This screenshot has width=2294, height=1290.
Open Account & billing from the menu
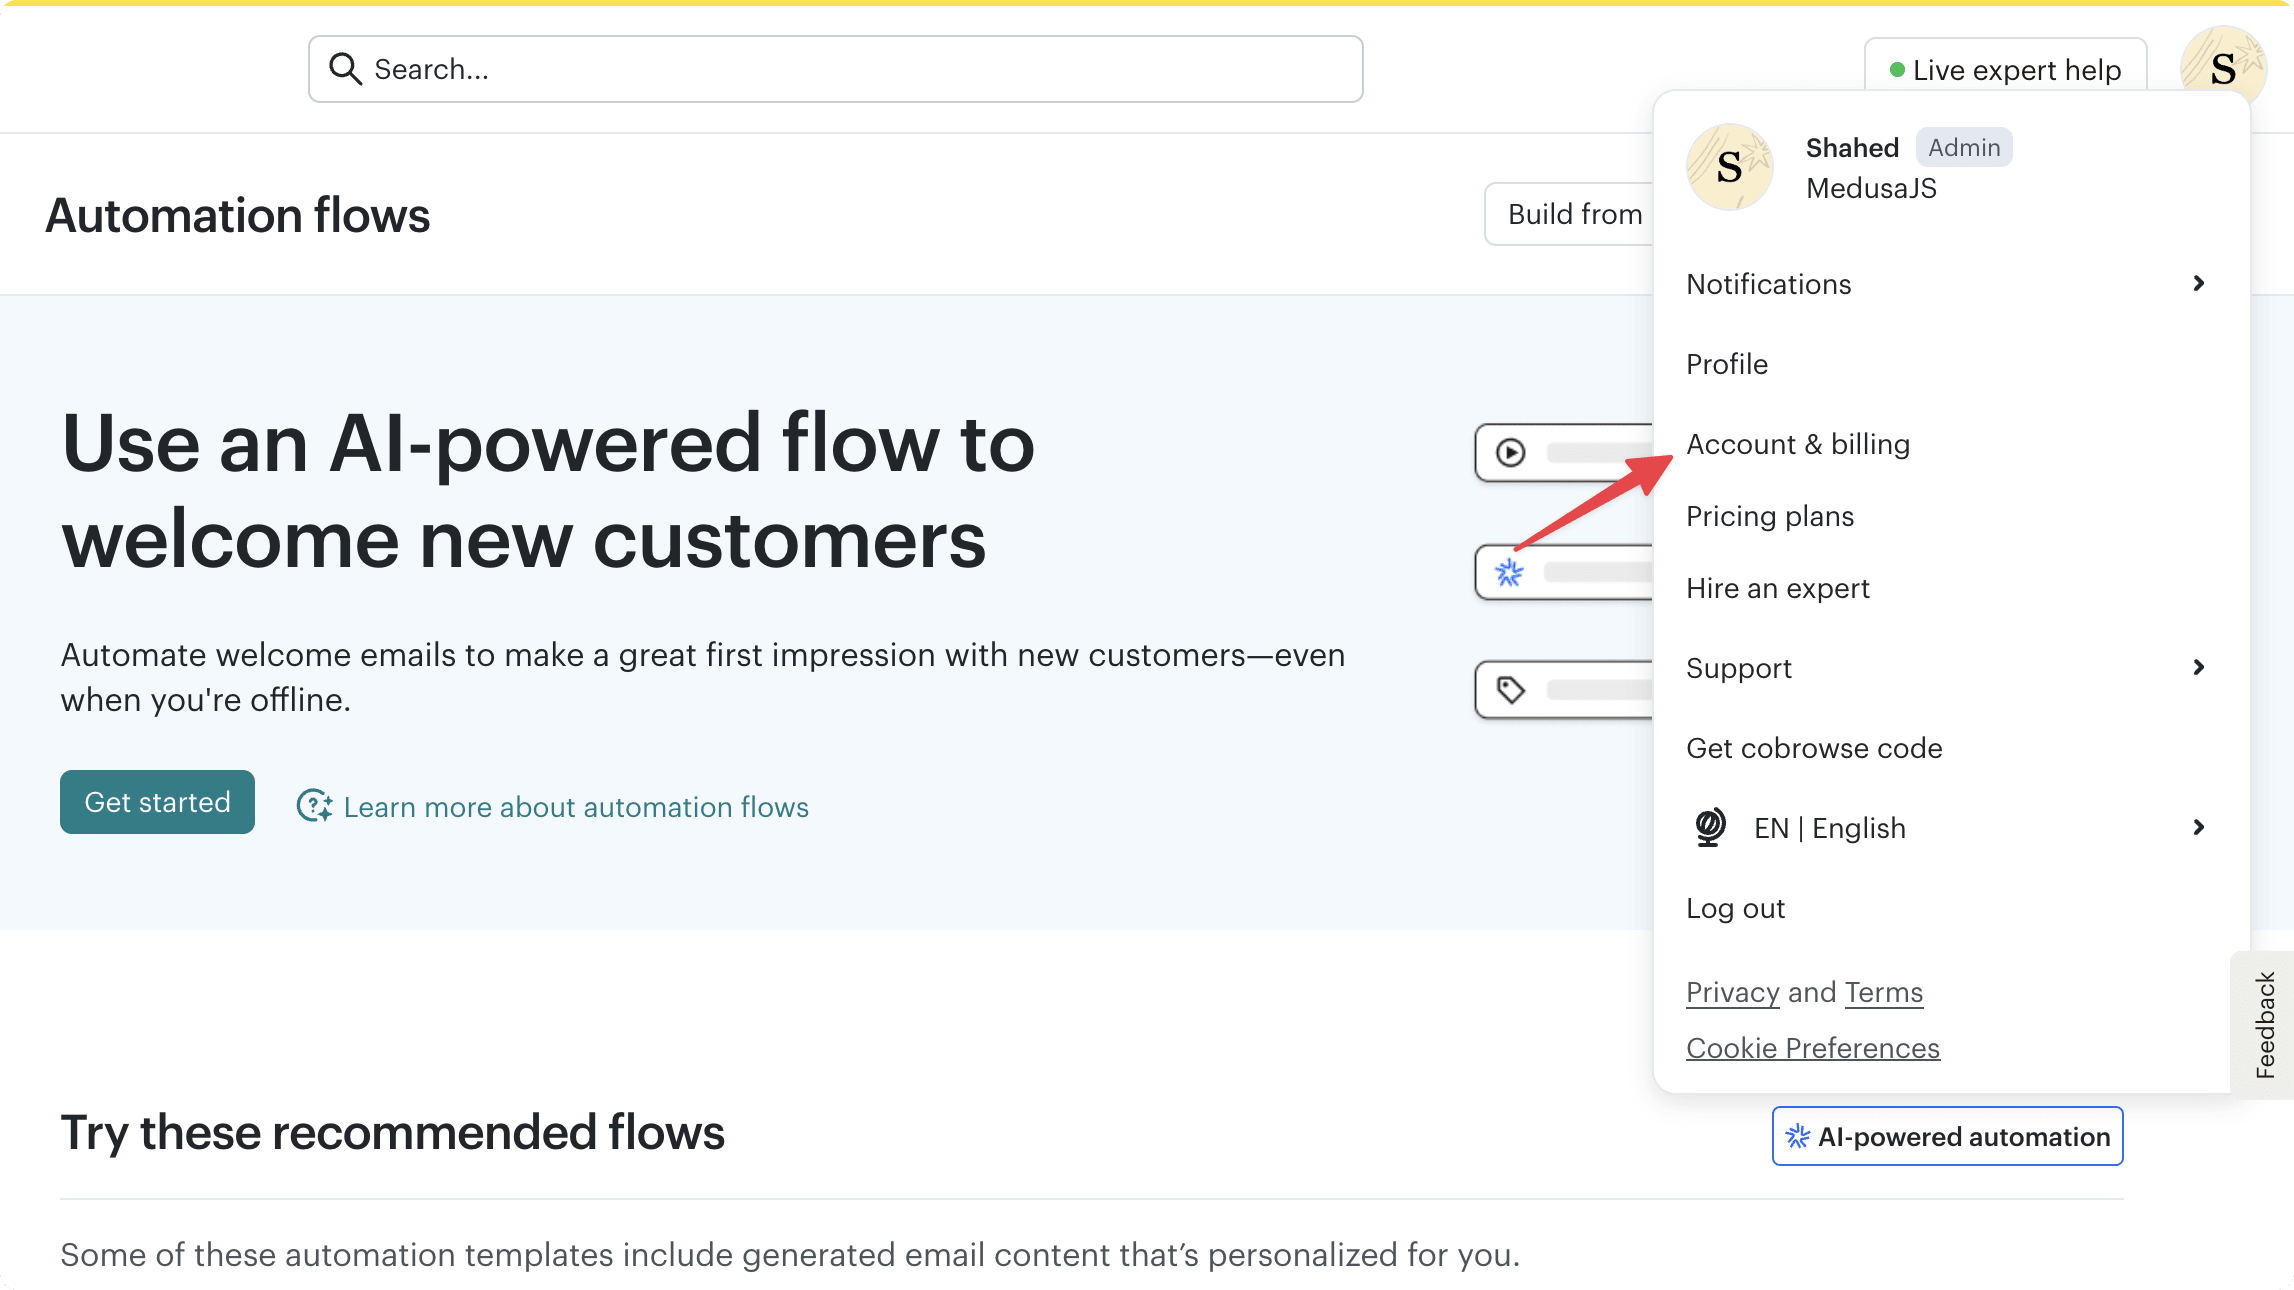pos(1797,443)
